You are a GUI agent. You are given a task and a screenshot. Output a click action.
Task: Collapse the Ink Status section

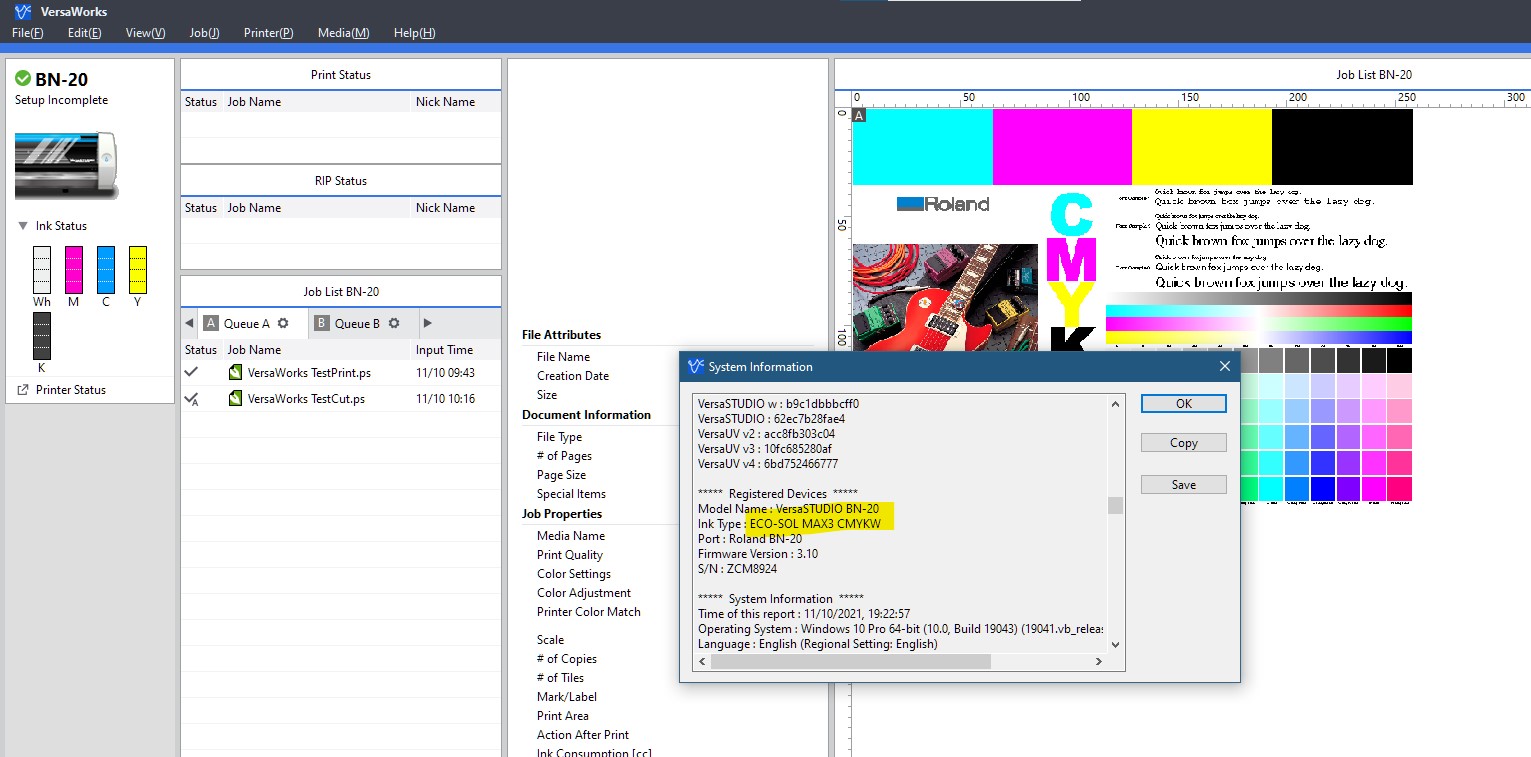tap(22, 226)
